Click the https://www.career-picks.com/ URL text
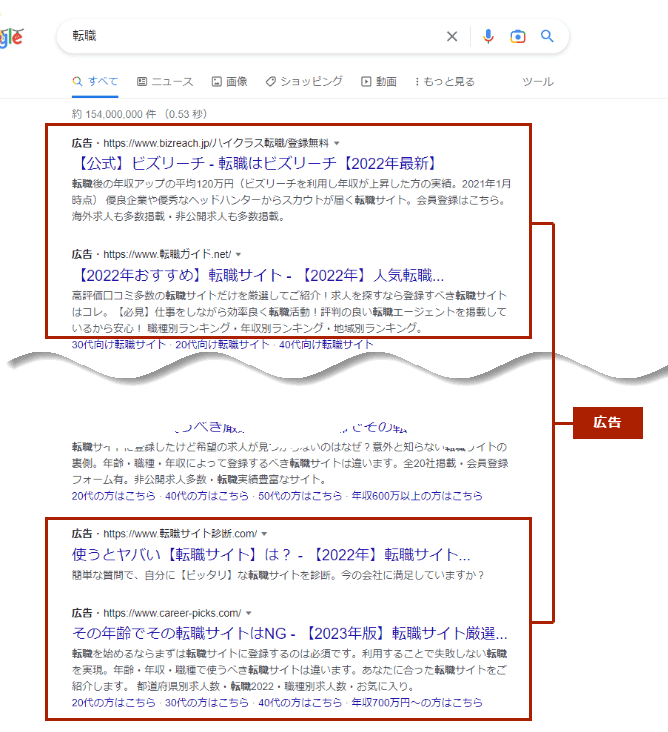This screenshot has height=732, width=668. (x=172, y=613)
